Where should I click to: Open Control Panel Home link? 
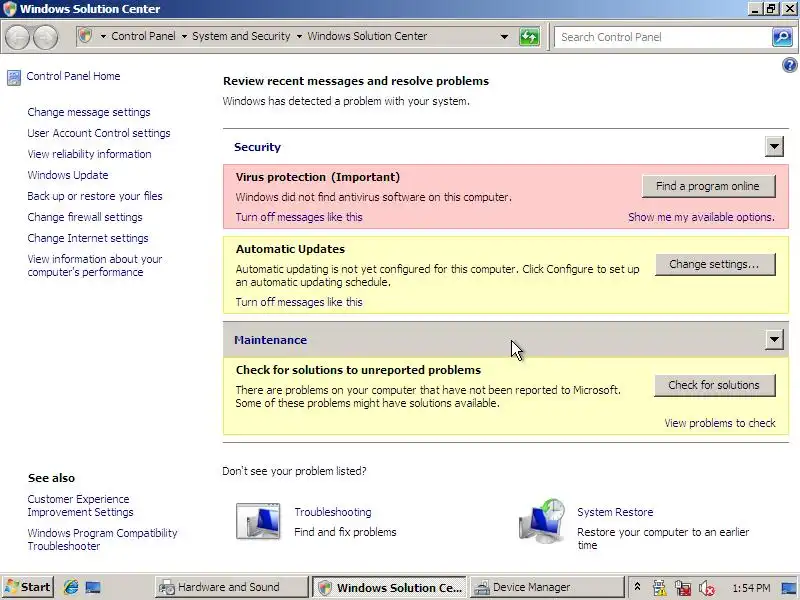click(x=73, y=76)
